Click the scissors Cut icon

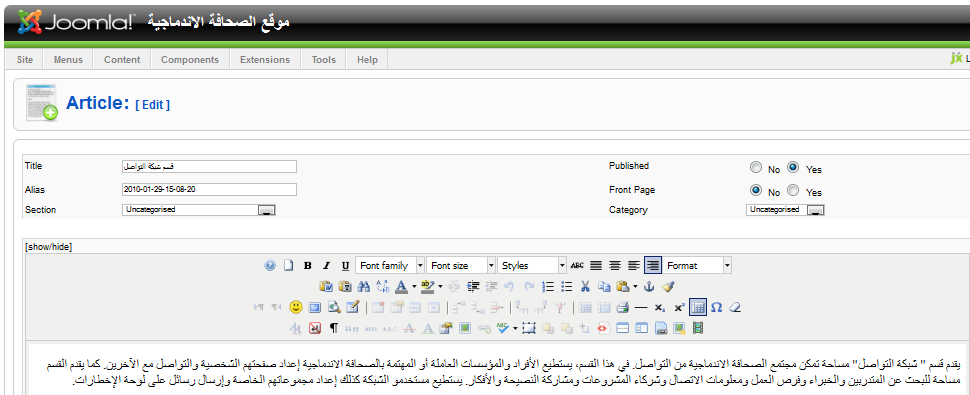pos(585,286)
